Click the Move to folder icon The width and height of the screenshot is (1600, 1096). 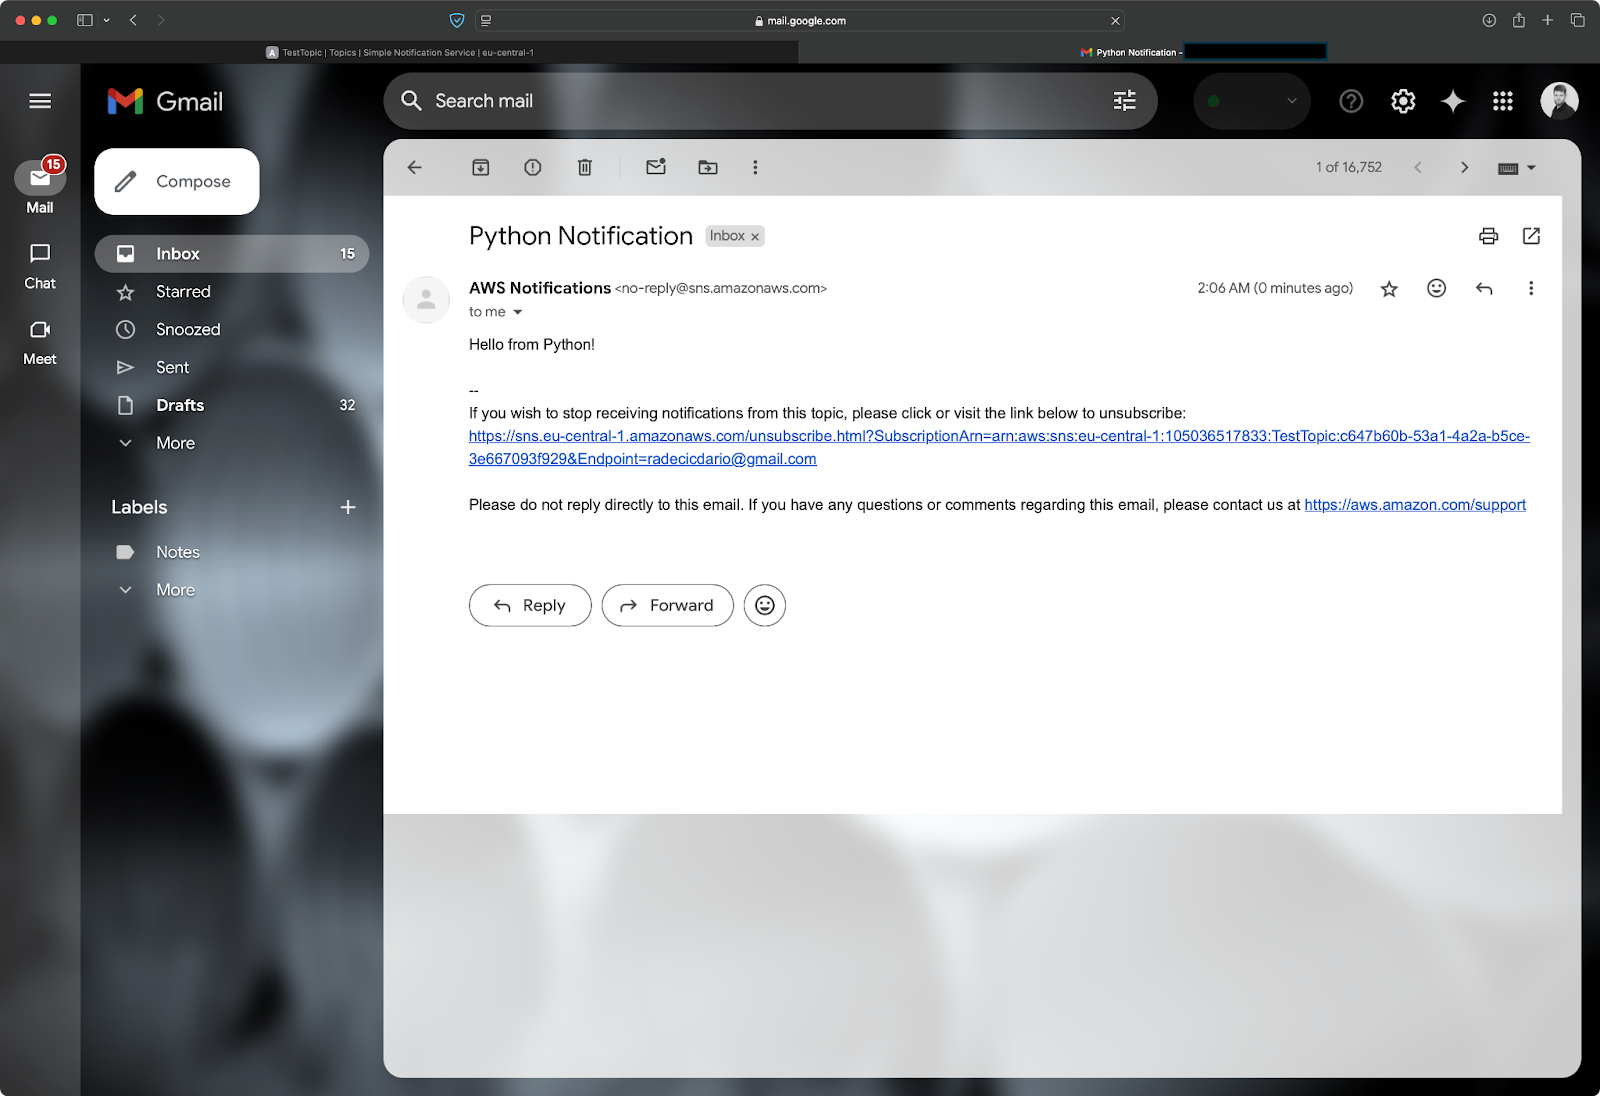coord(708,167)
